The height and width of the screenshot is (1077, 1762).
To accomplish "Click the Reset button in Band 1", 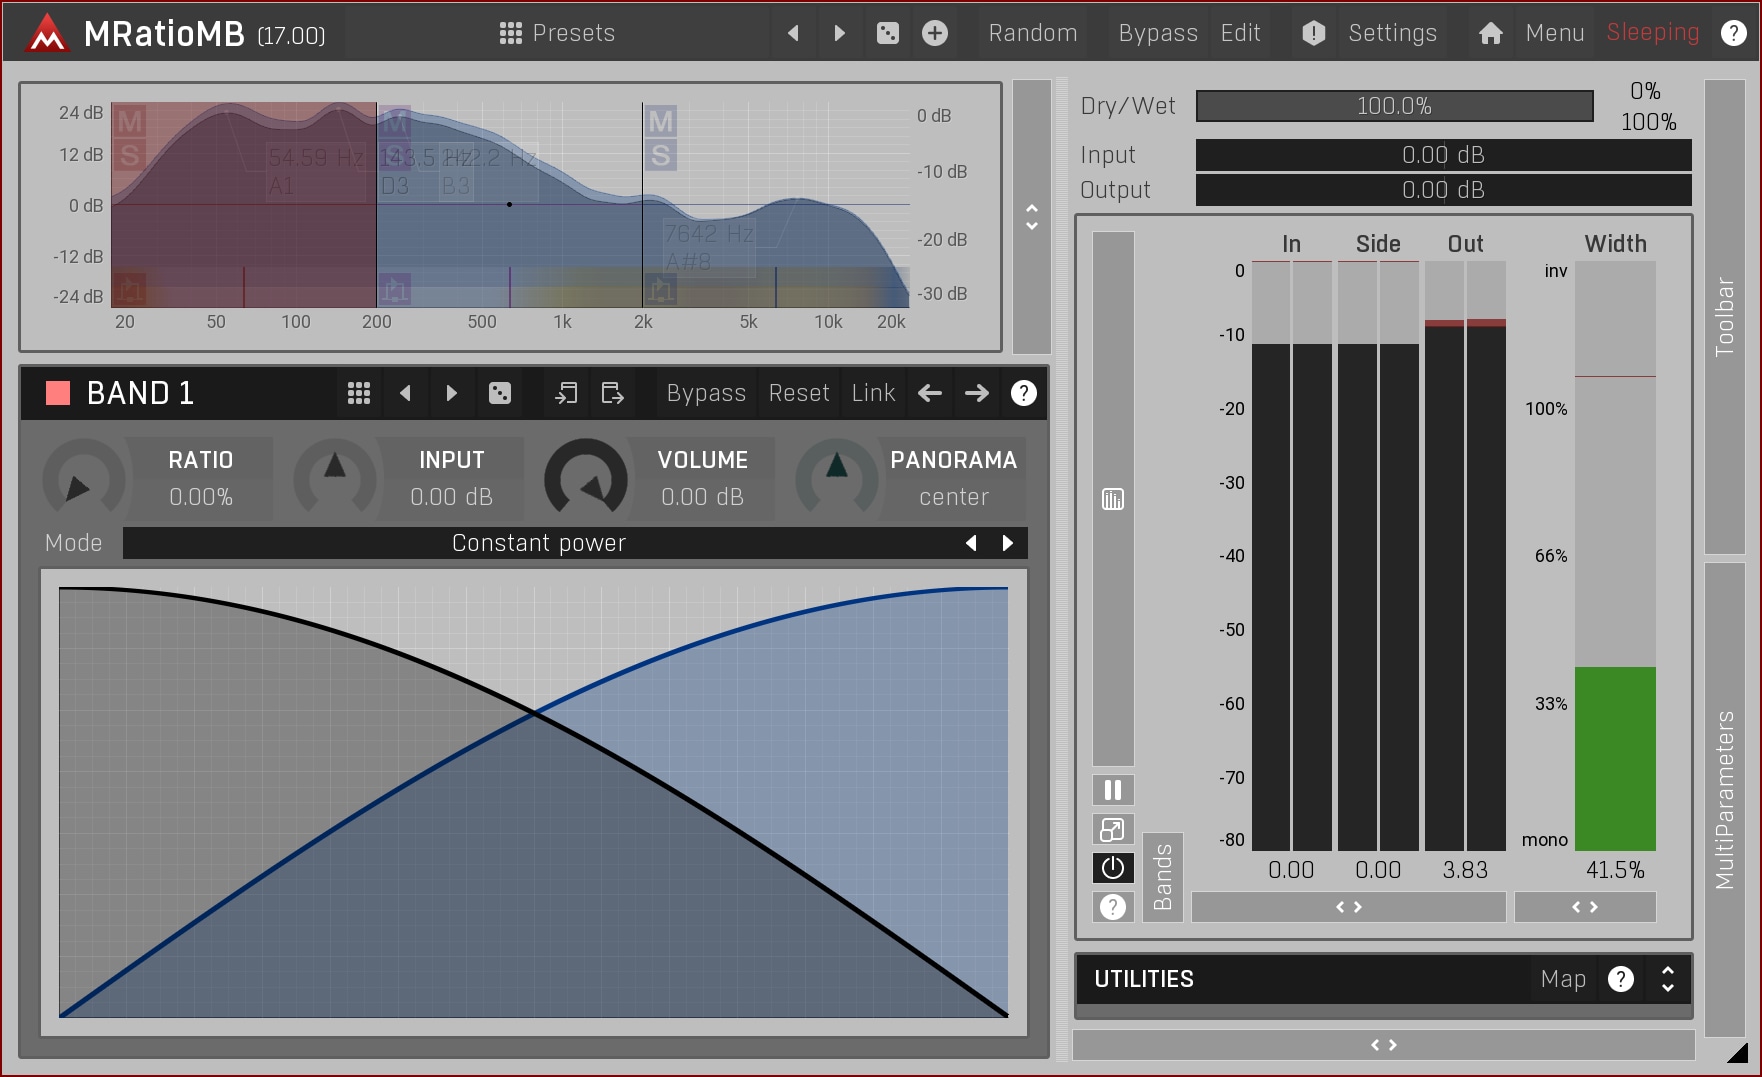I will pos(798,393).
